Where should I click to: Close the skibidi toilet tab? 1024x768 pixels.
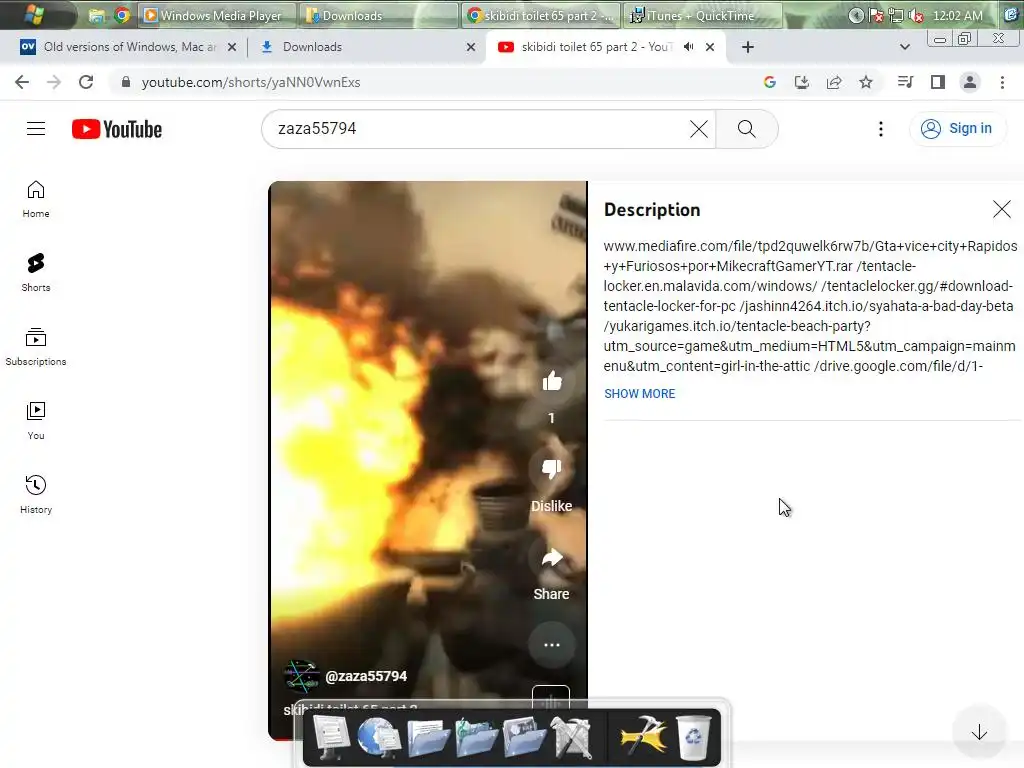click(711, 47)
